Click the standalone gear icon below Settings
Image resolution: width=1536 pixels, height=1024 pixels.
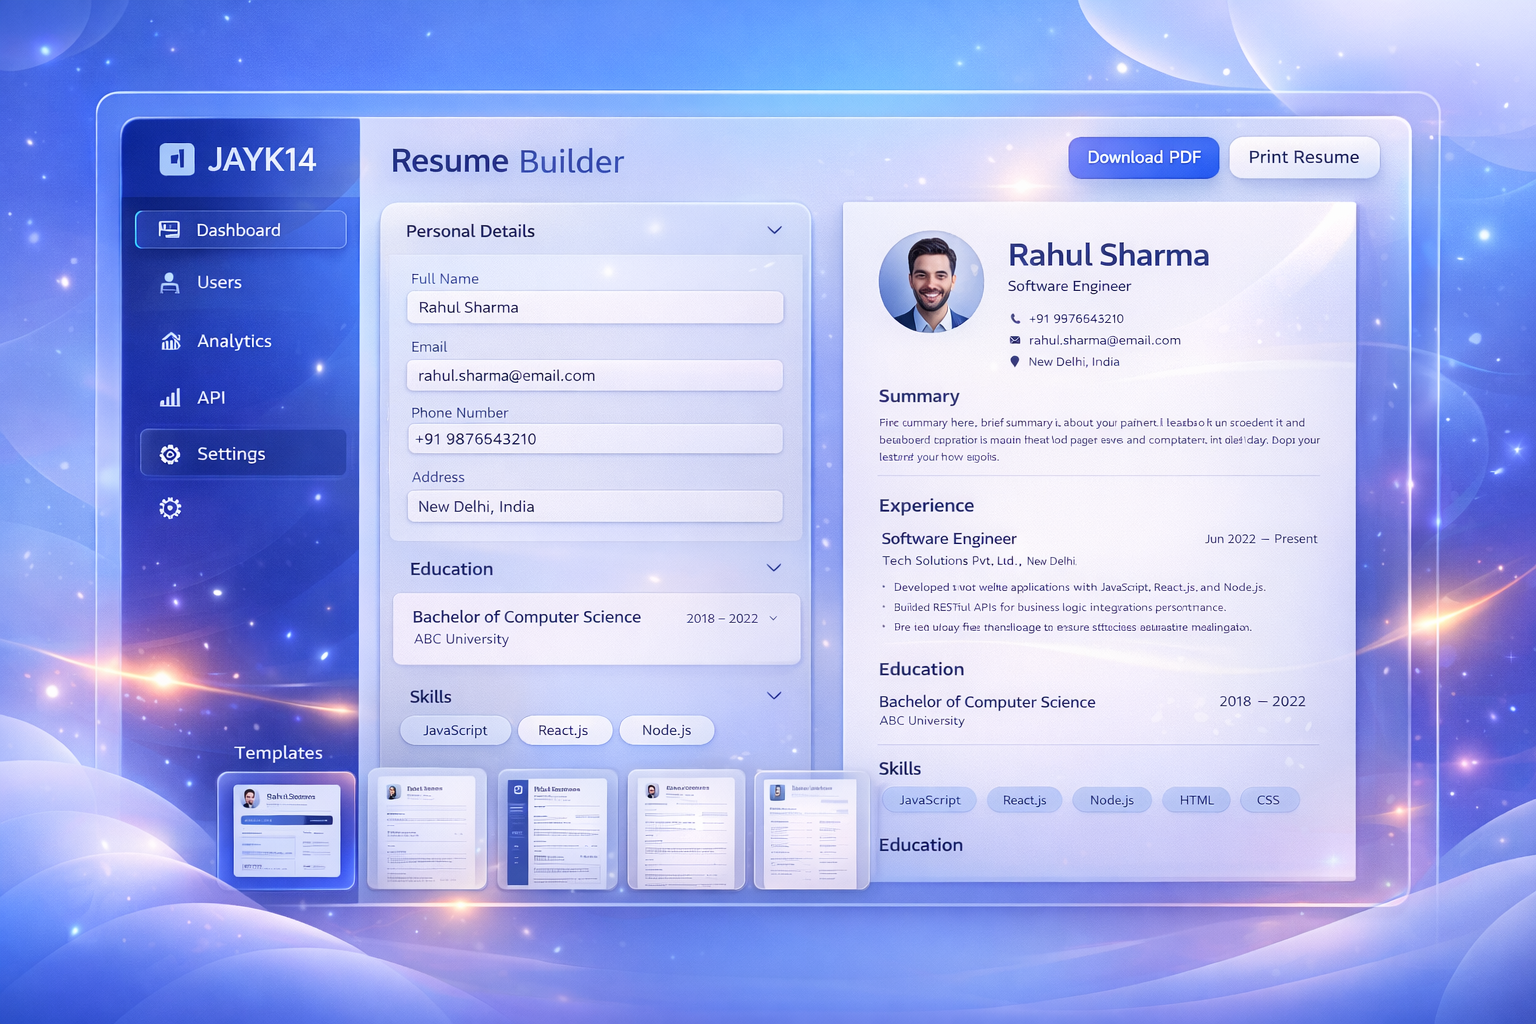pyautogui.click(x=170, y=508)
